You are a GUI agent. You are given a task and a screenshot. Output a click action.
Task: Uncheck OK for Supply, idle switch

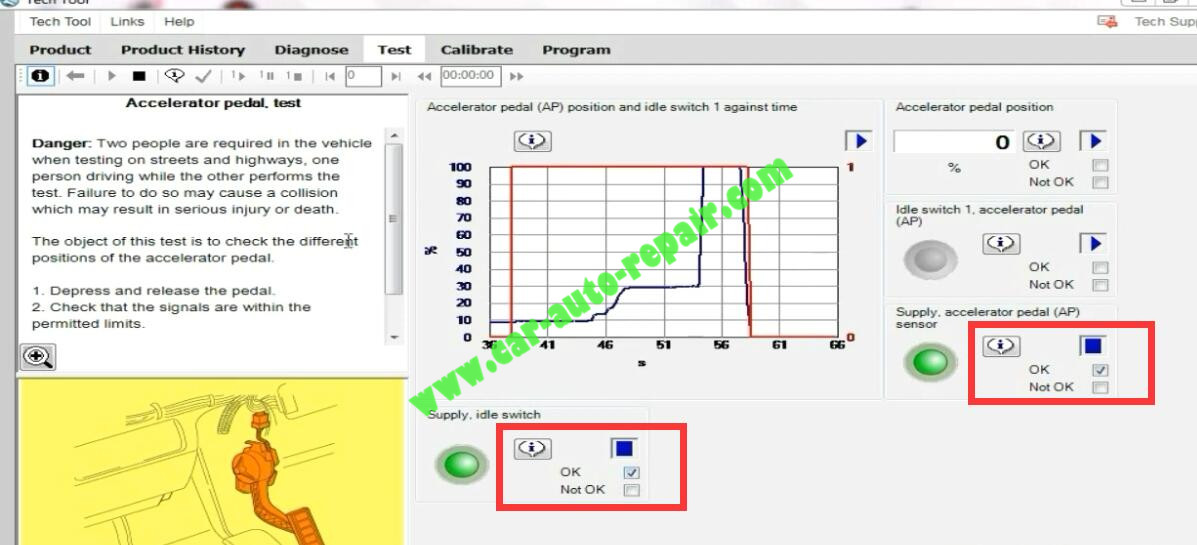[631, 472]
